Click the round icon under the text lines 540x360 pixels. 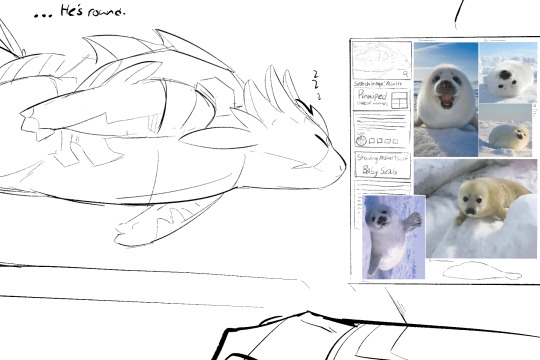point(361,141)
